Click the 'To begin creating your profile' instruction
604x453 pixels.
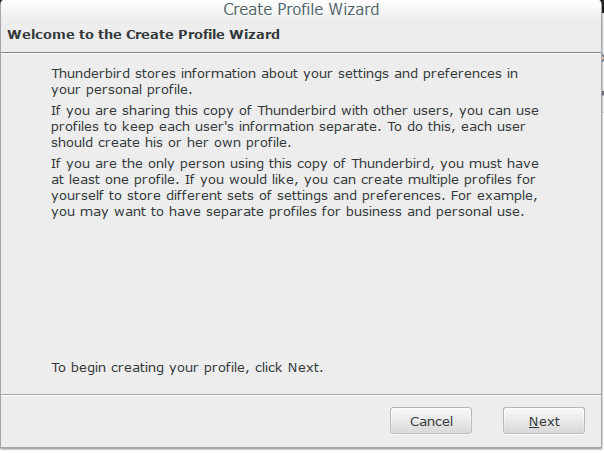tap(187, 368)
